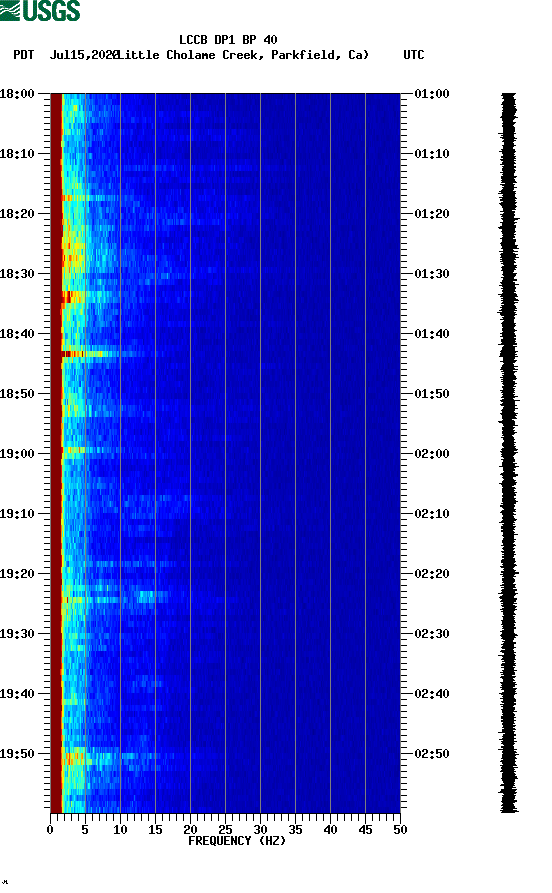This screenshot has height=893, width=552.
Task: Click the '15' frequency axis label
Action: coord(155,830)
